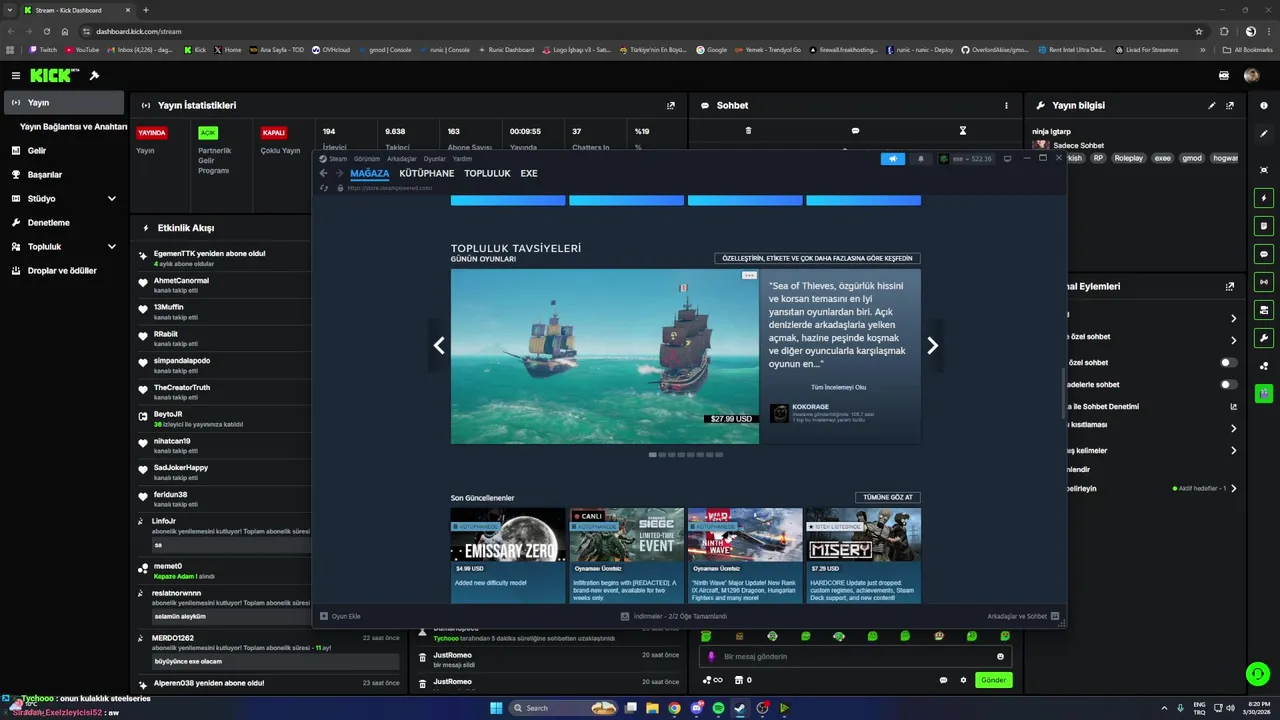Pop out the Yayın bilgisi panel
The height and width of the screenshot is (720, 1280).
1230,105
